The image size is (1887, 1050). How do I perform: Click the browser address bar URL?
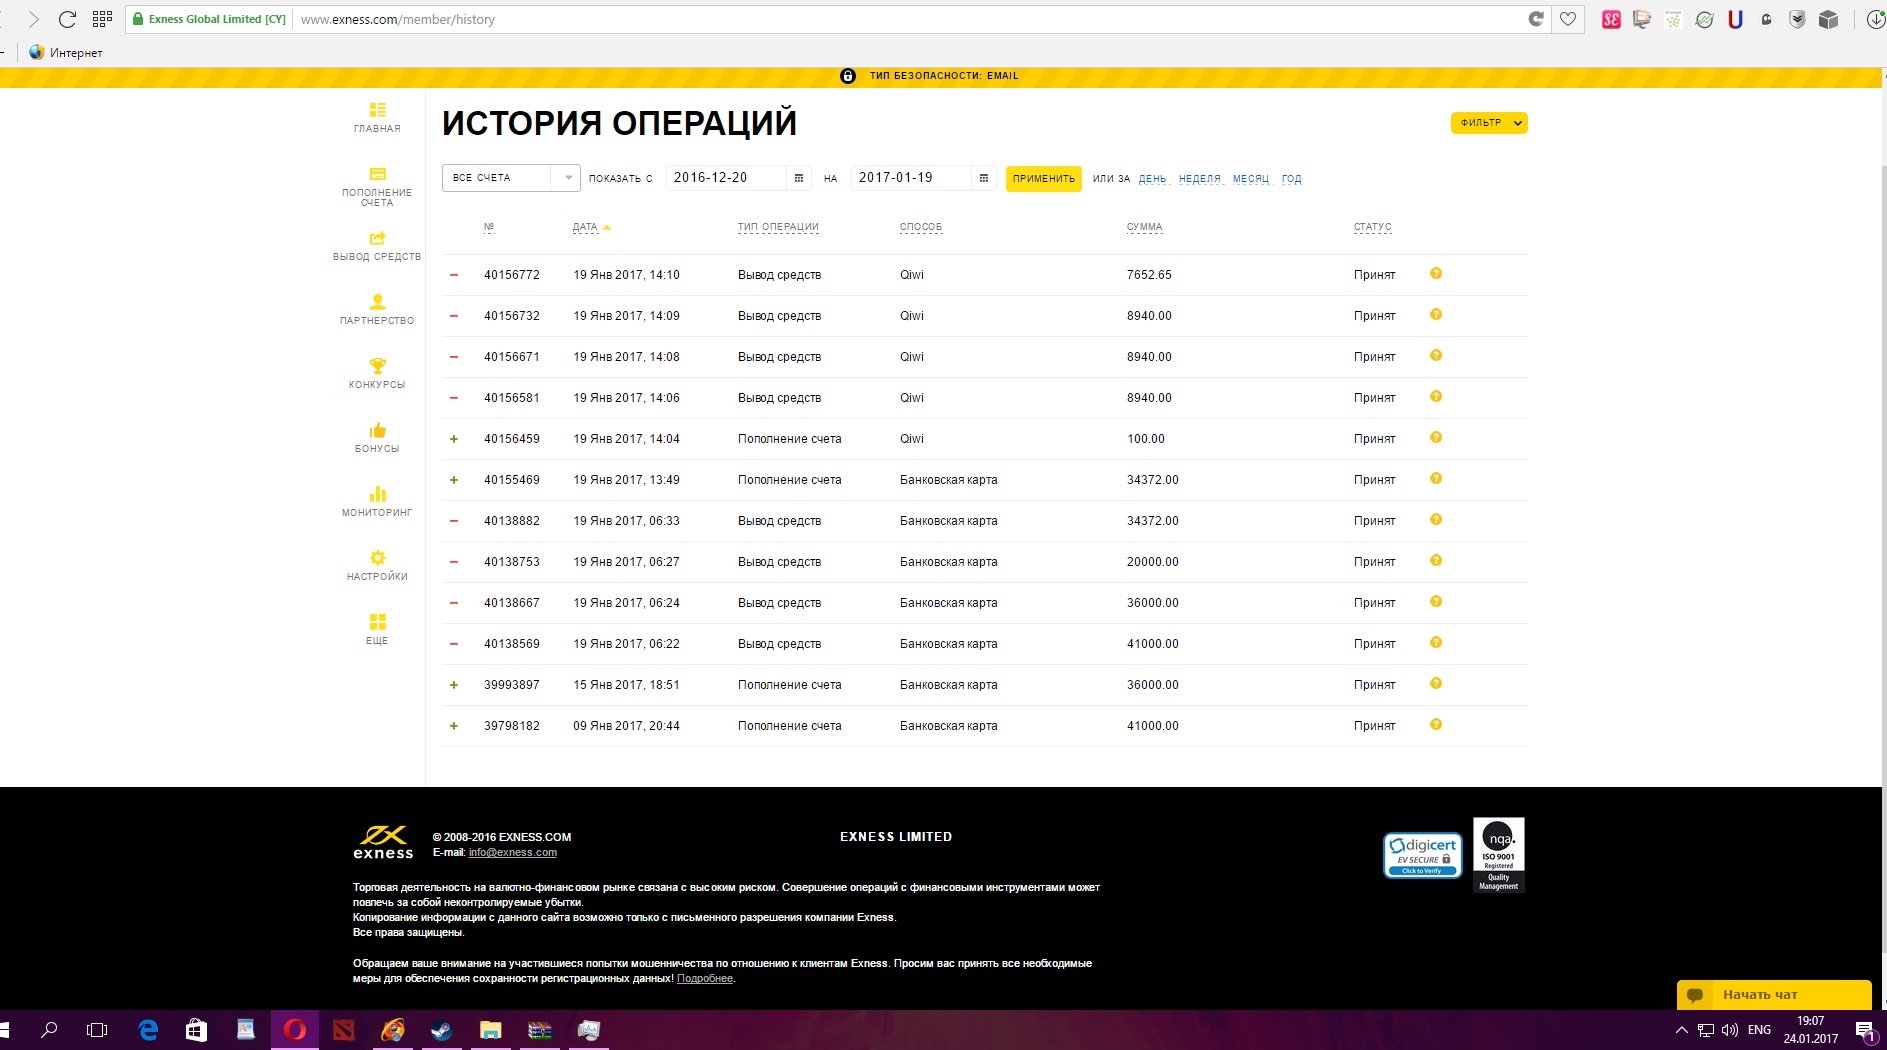(x=398, y=19)
